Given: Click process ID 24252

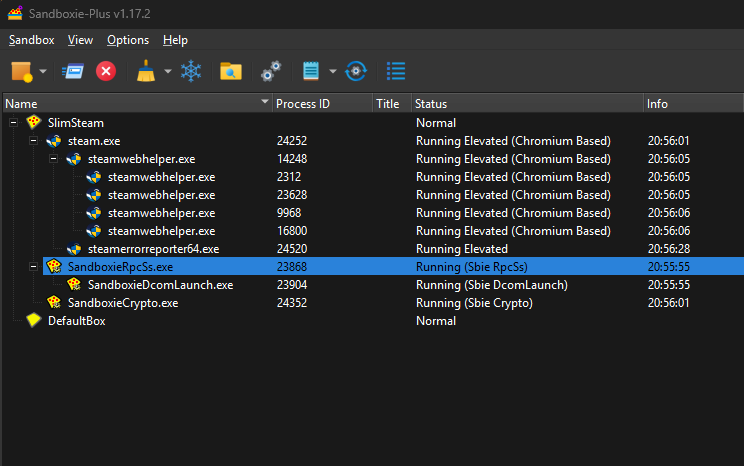Looking at the screenshot, I should tap(292, 141).
